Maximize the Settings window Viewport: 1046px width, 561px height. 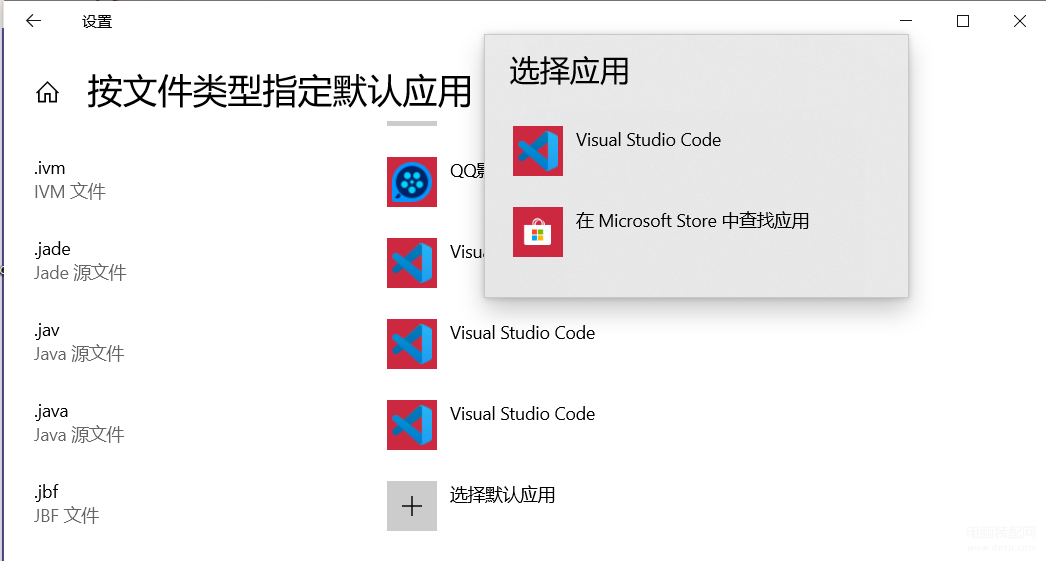[963, 21]
